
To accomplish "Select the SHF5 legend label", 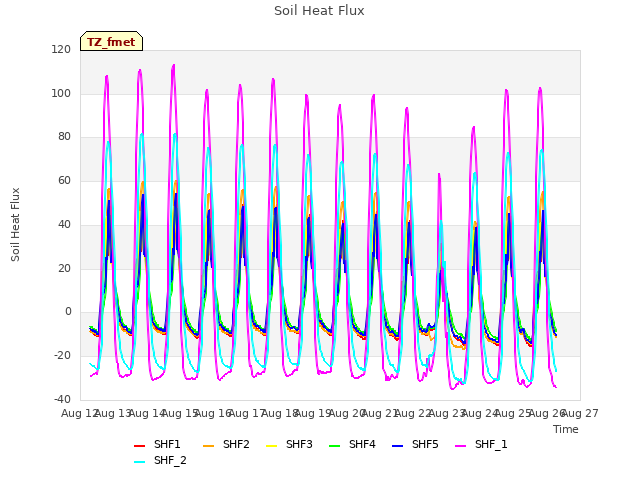I will point(425,444).
